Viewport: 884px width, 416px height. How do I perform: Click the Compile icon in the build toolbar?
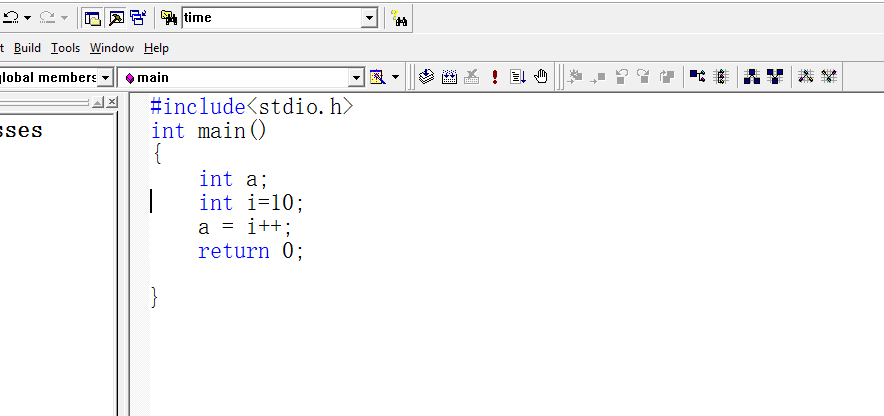(427, 77)
